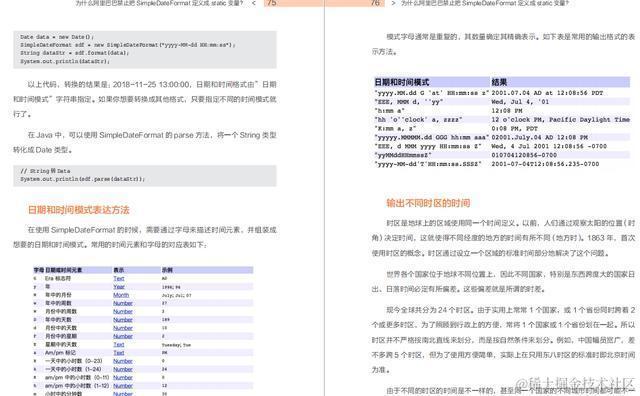
Task: Click the example cell July; Jul; 07
Action: pos(176,295)
